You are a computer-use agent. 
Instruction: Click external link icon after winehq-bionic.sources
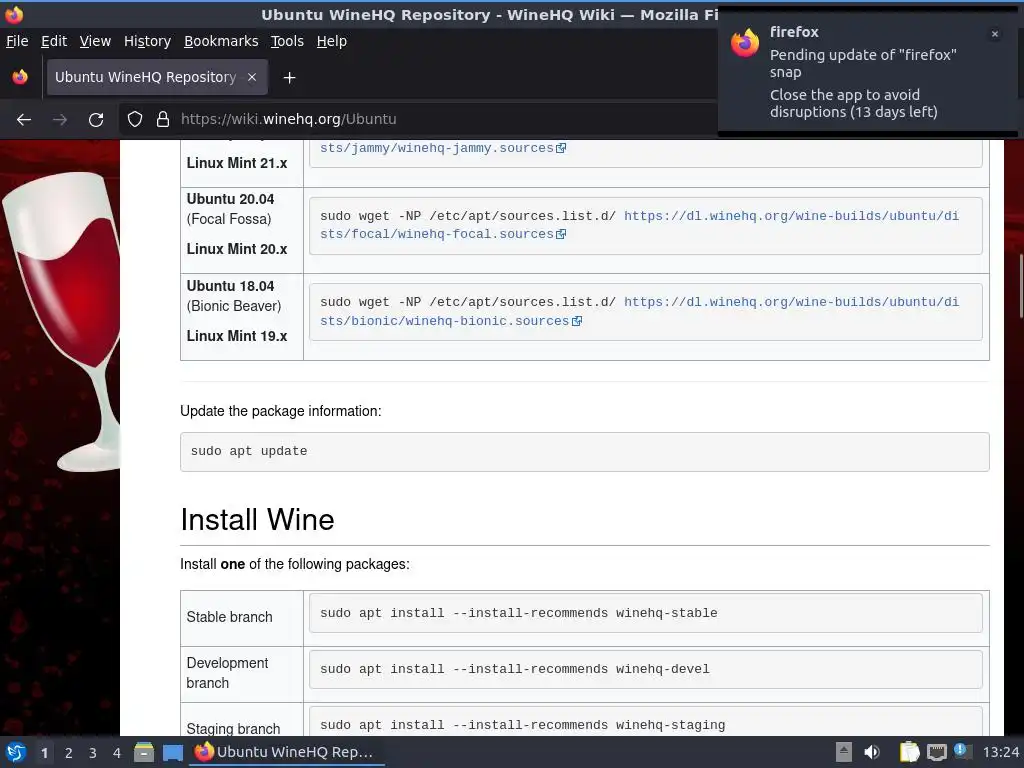pos(577,321)
